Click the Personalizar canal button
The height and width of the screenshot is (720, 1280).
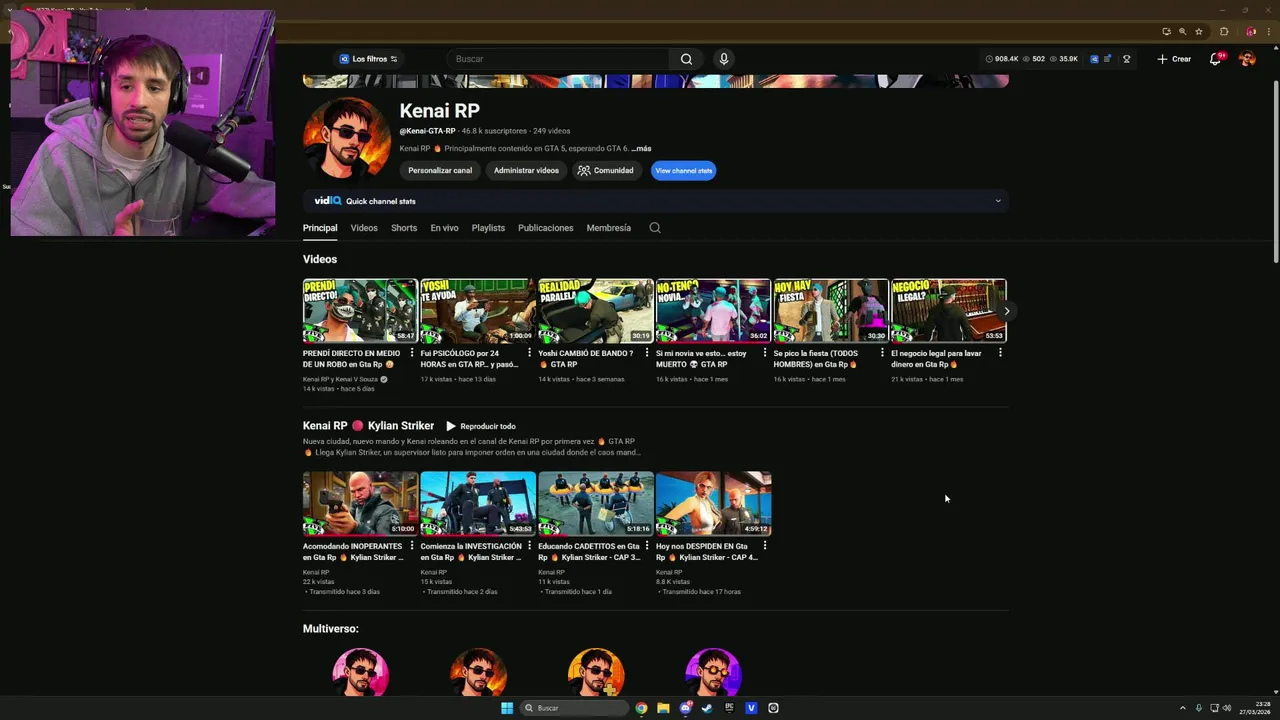[x=440, y=170]
